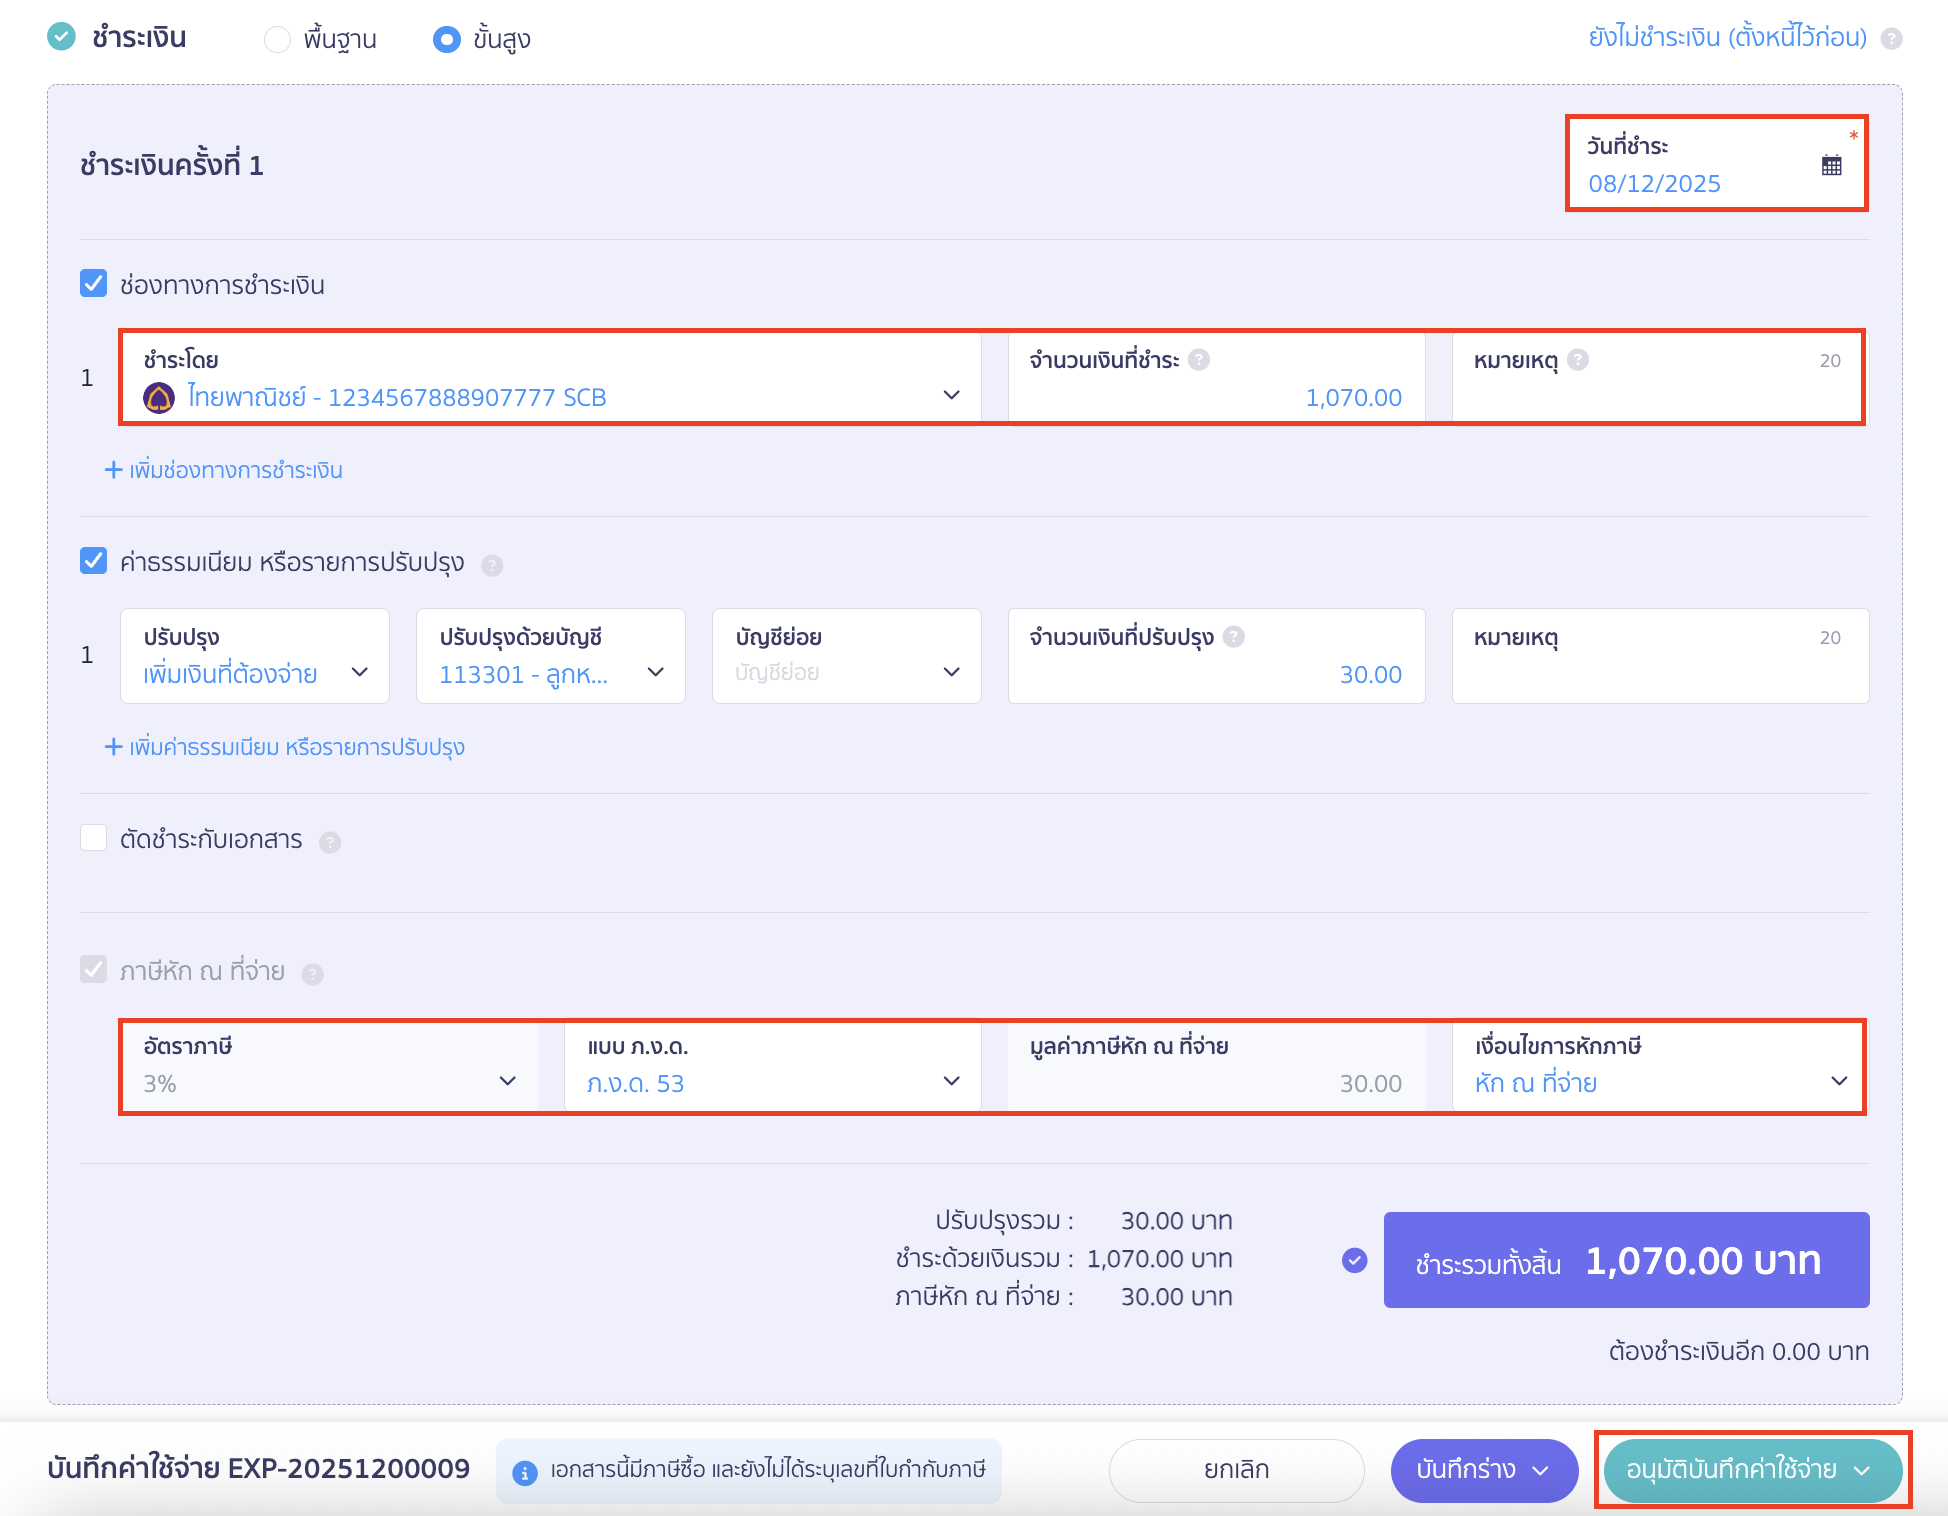1948x1516 pixels.
Task: Click help icon next to ยังไม่ชำระเงิน link
Action: point(1891,39)
